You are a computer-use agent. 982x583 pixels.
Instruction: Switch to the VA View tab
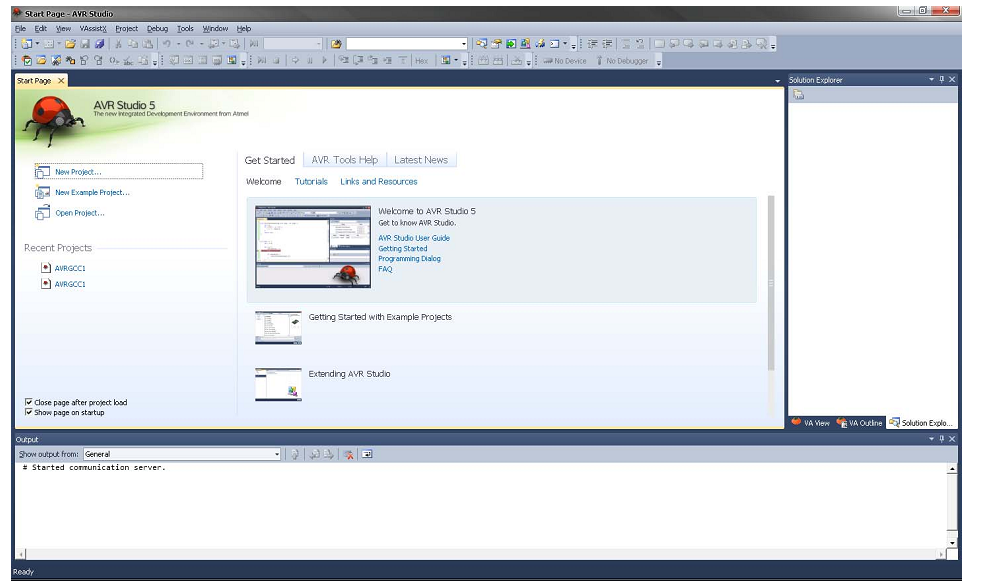[811, 423]
